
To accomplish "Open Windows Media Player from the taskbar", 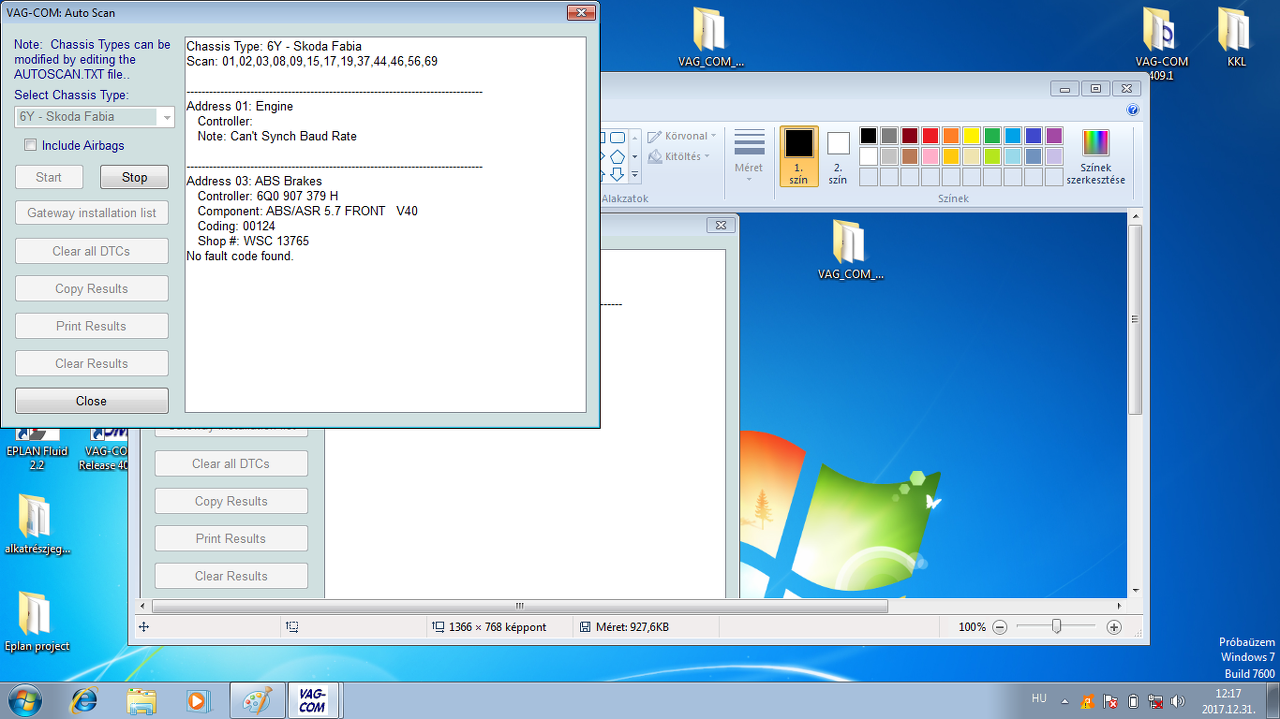I will (197, 701).
